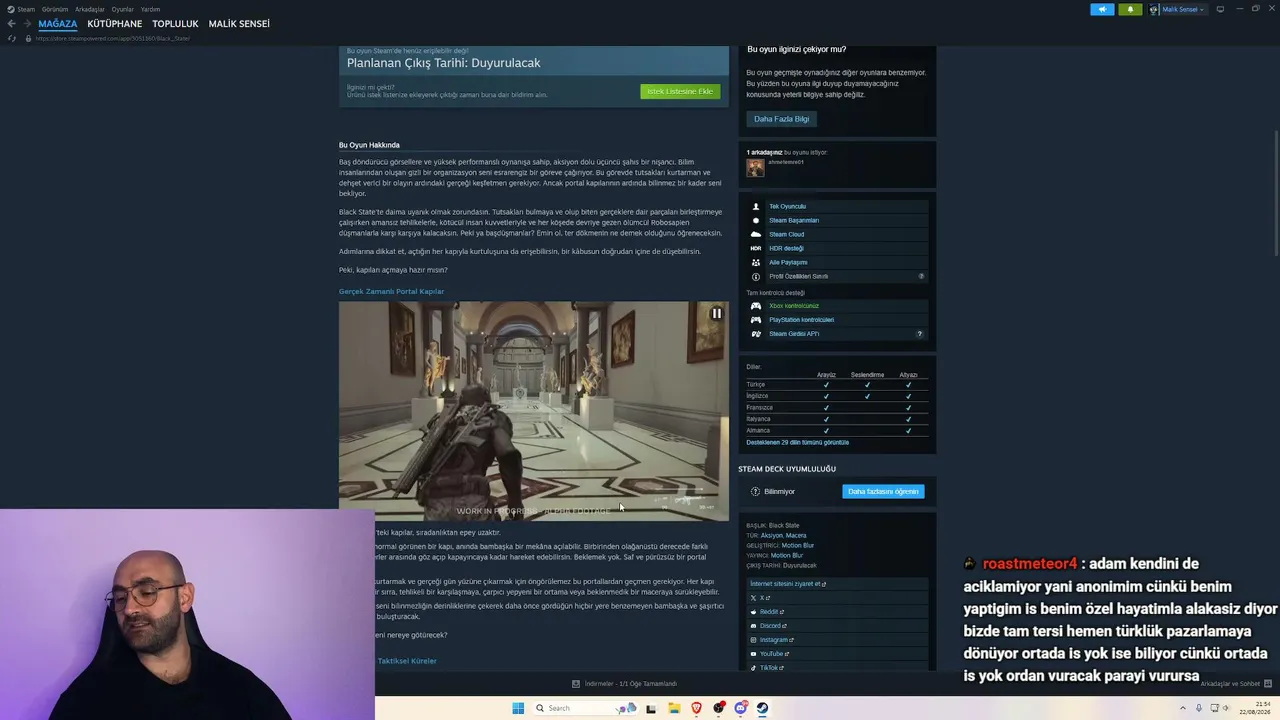Click the Tek Oyunculu single-player icon

[756, 206]
